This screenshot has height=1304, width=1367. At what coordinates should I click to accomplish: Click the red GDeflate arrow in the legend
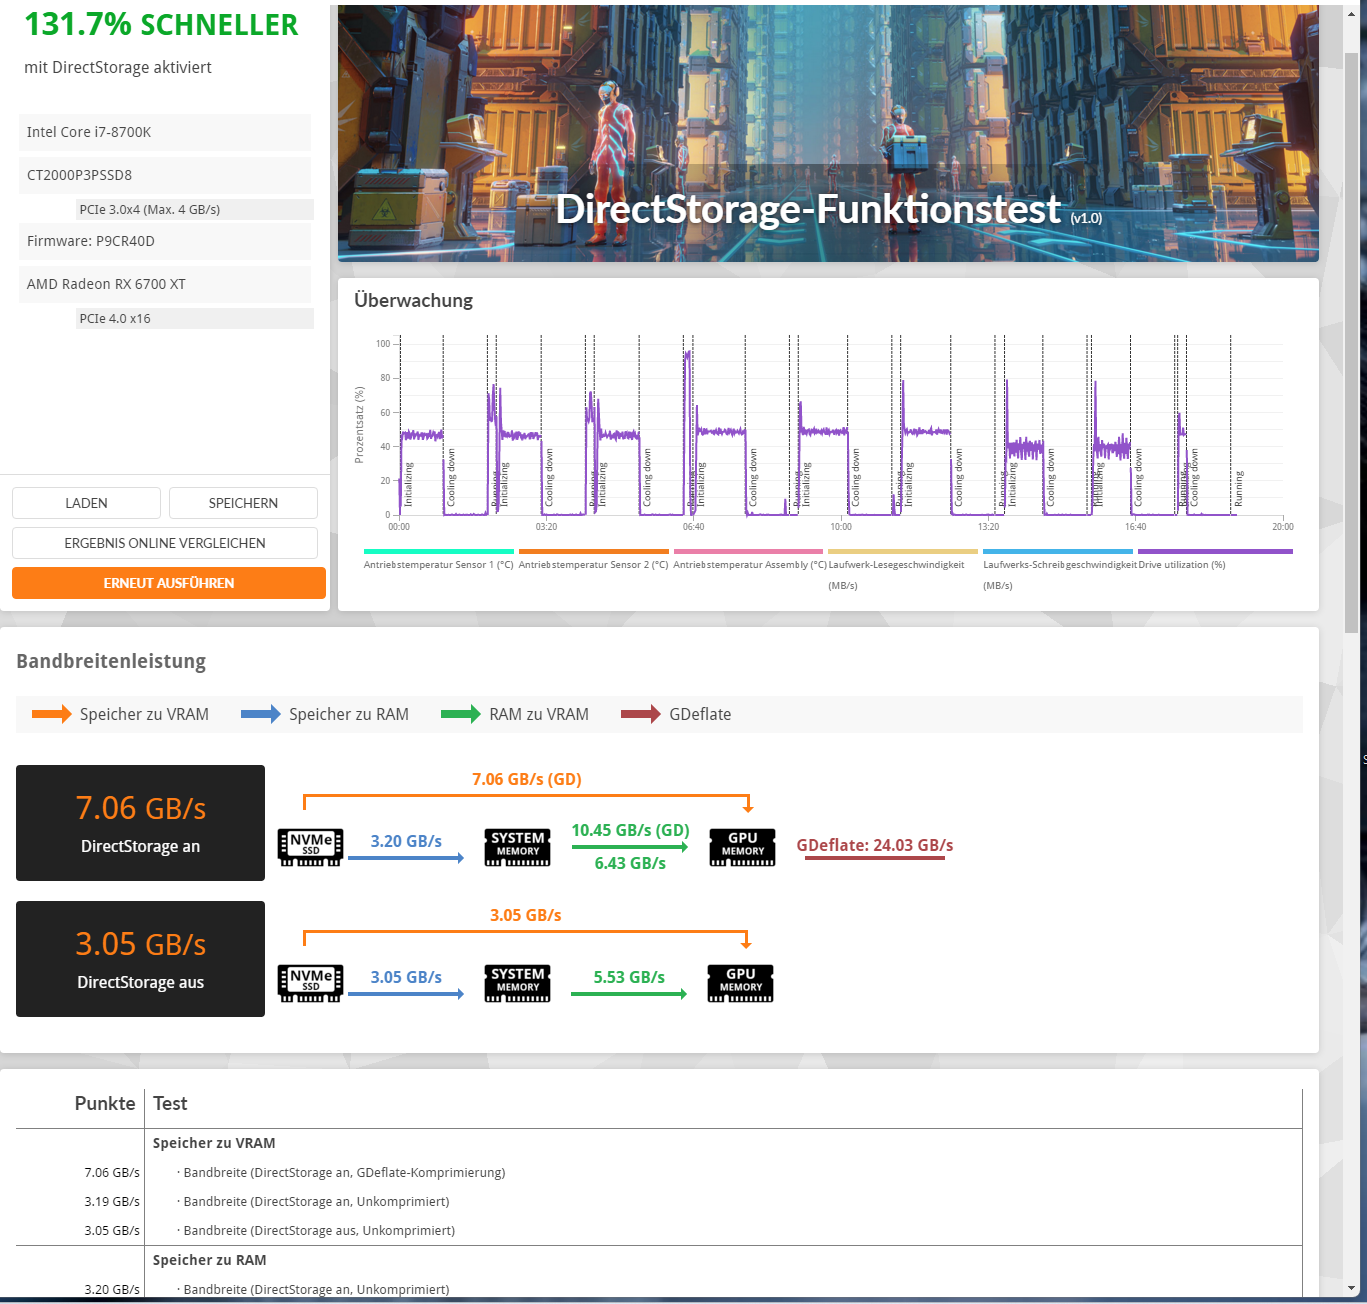(x=641, y=714)
